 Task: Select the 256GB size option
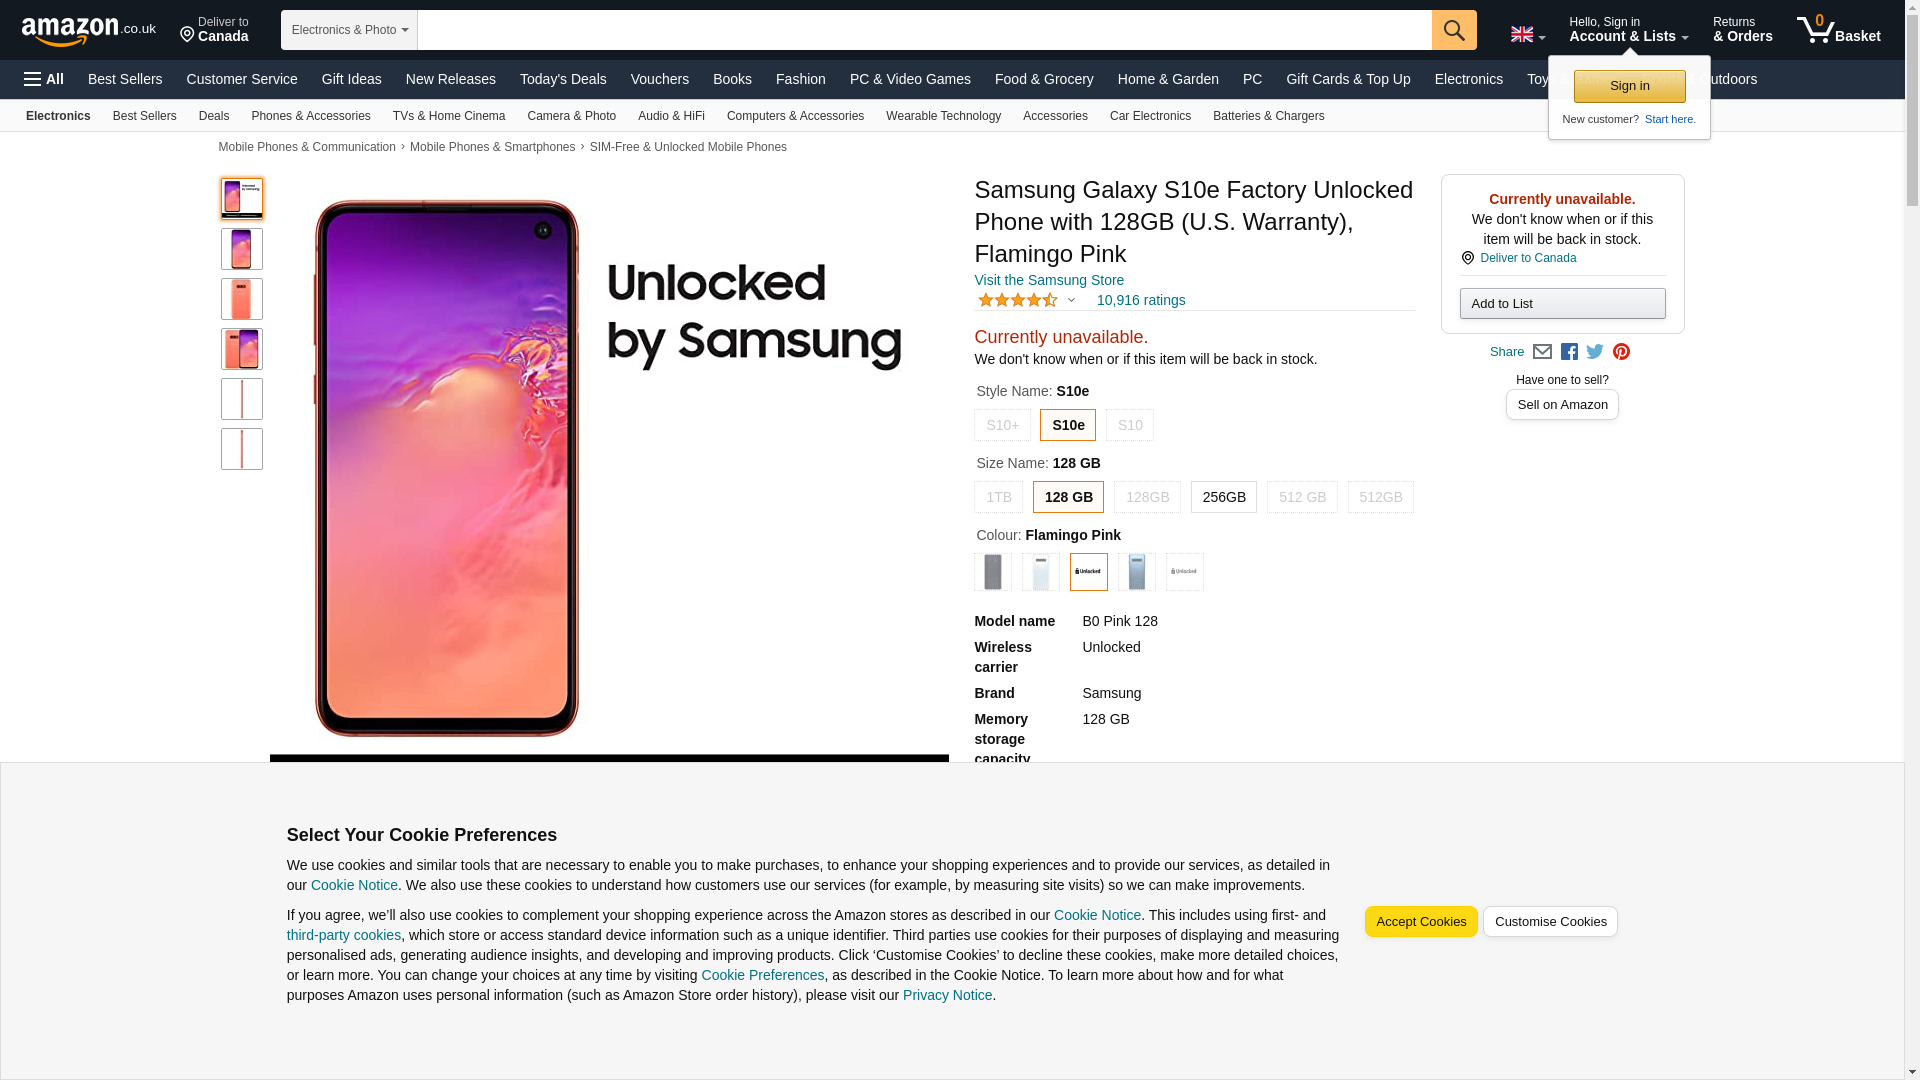pos(1223,497)
